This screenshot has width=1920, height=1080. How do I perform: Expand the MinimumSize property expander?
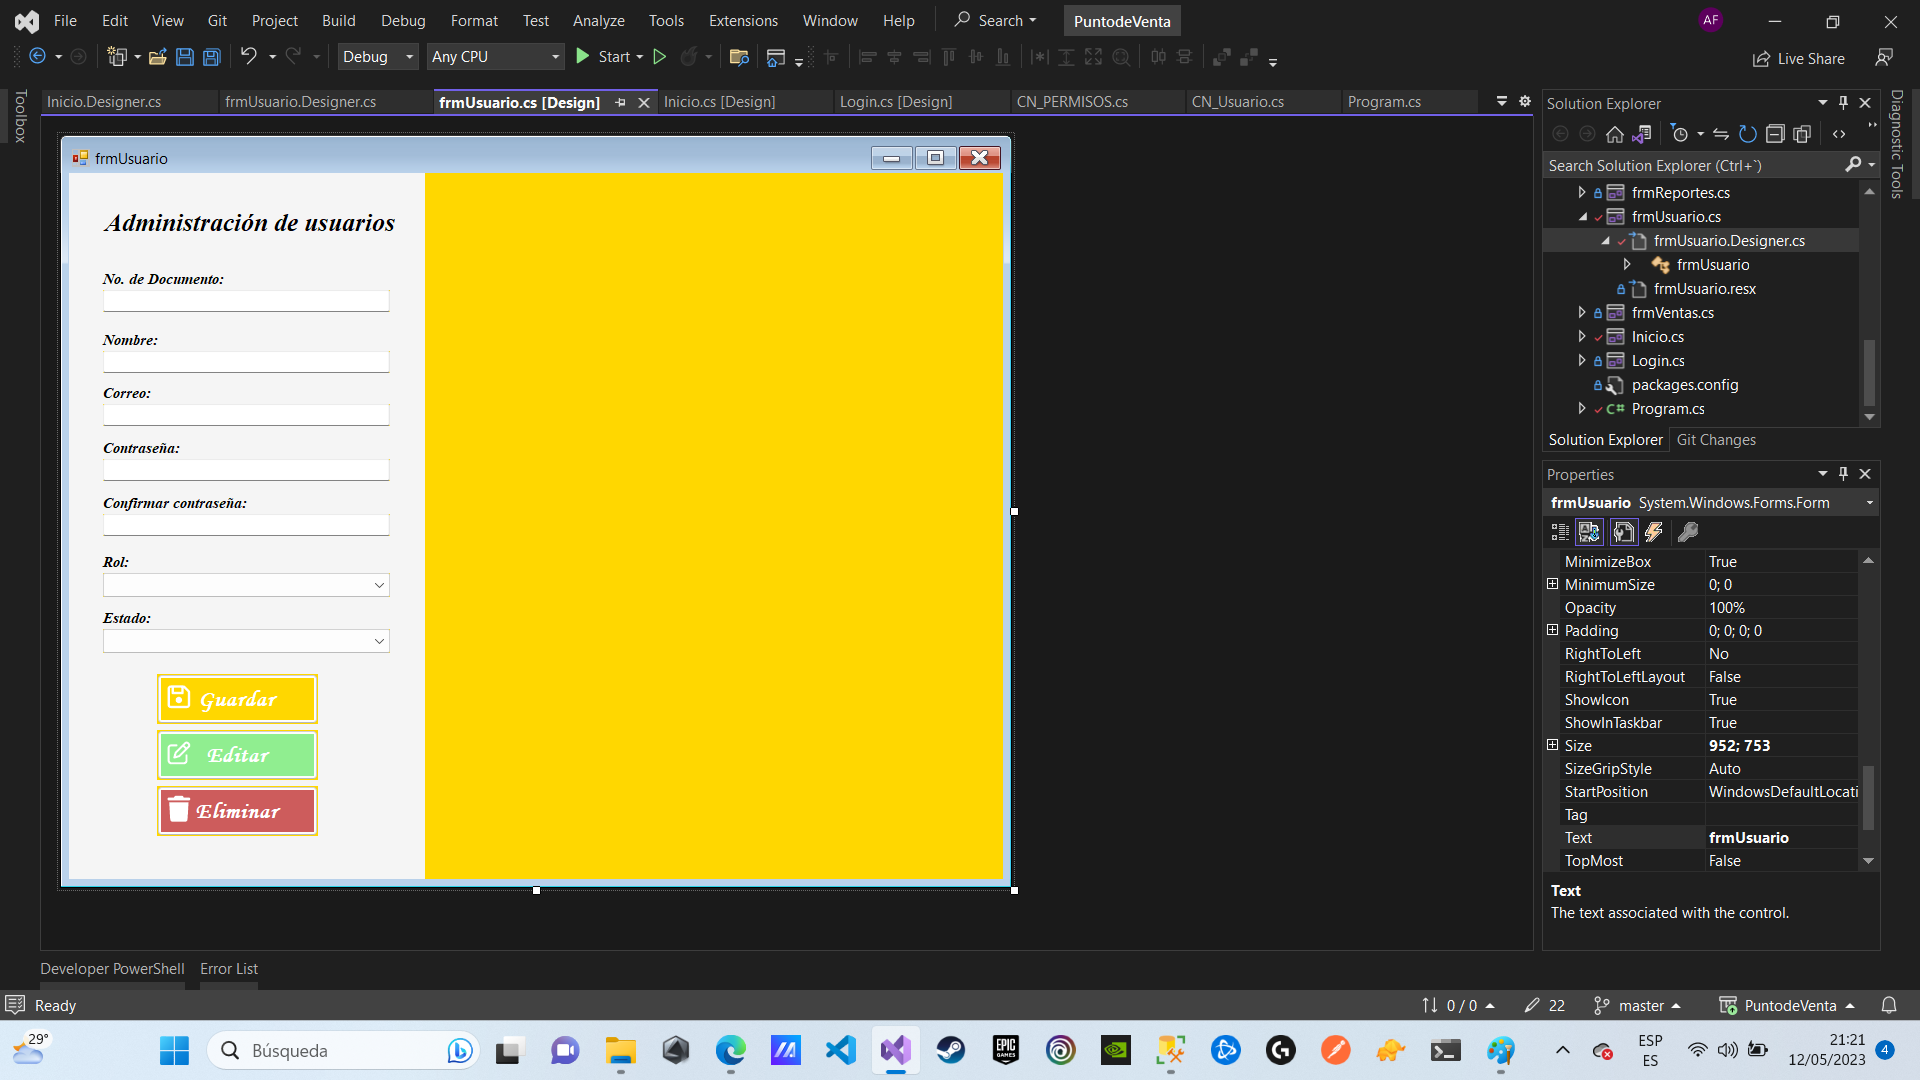pyautogui.click(x=1553, y=584)
